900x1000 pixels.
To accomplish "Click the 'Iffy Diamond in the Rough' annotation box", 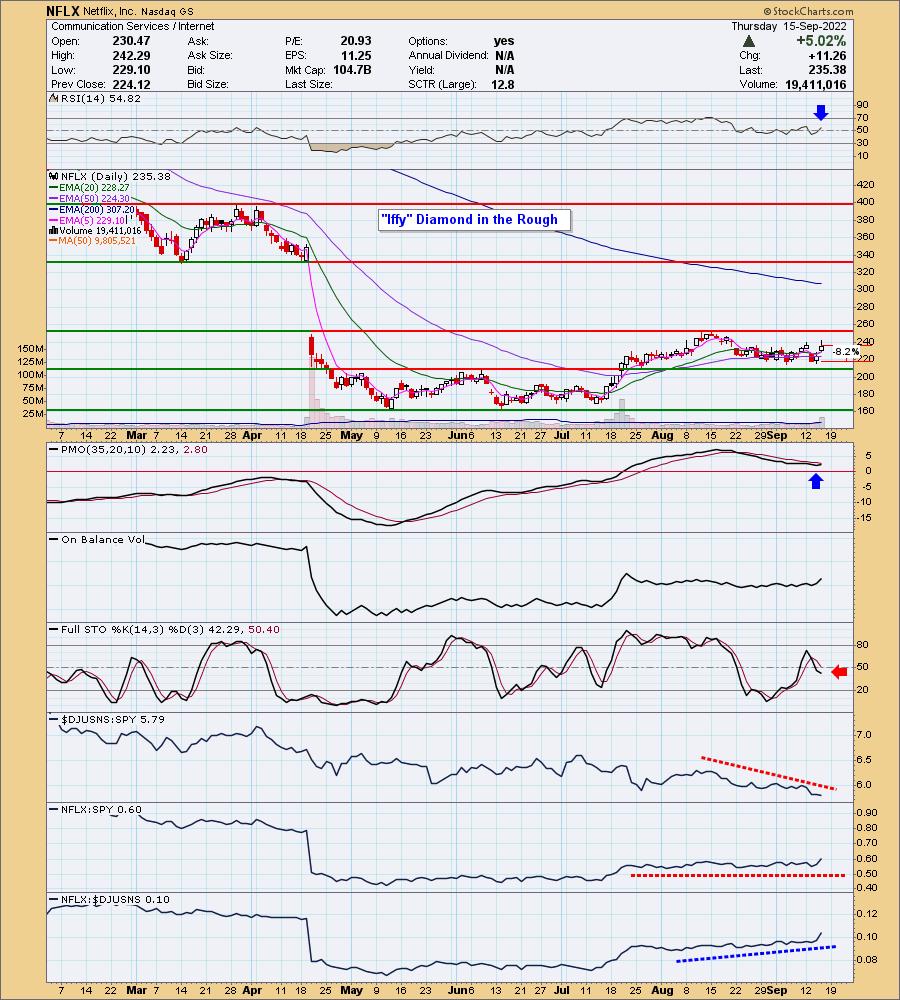I will (474, 220).
